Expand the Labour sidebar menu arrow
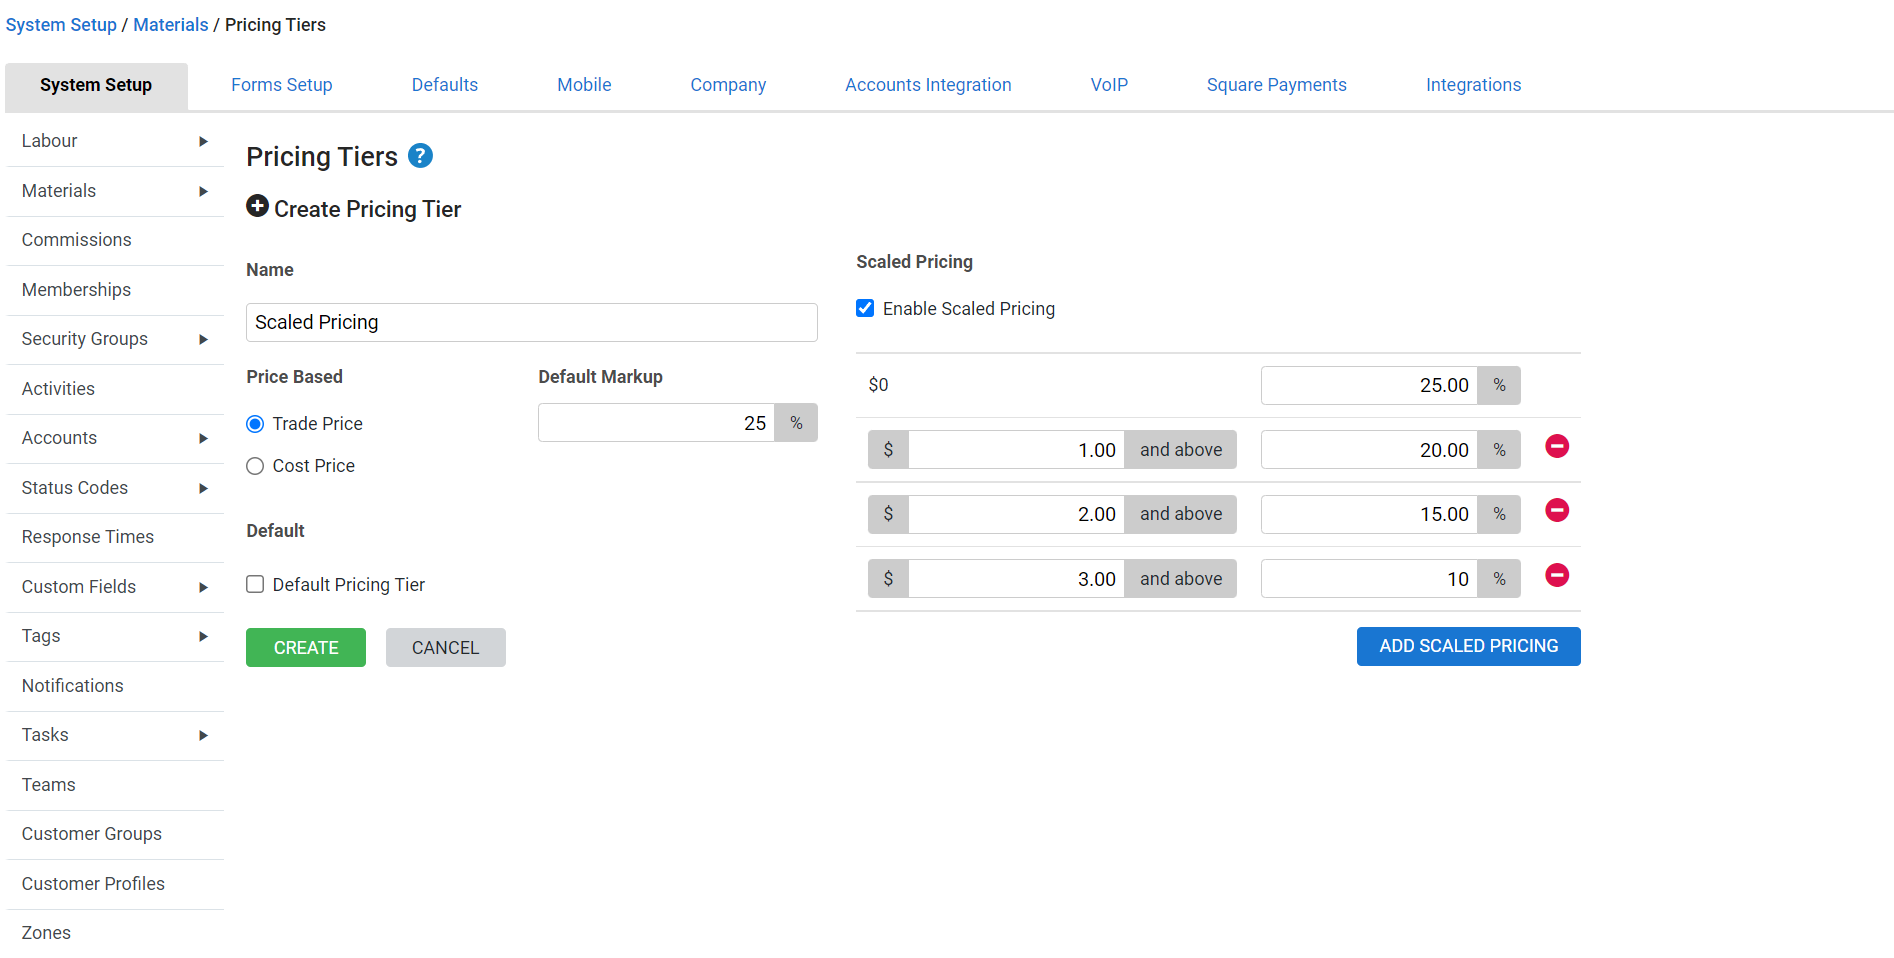This screenshot has width=1894, height=958. [x=203, y=142]
